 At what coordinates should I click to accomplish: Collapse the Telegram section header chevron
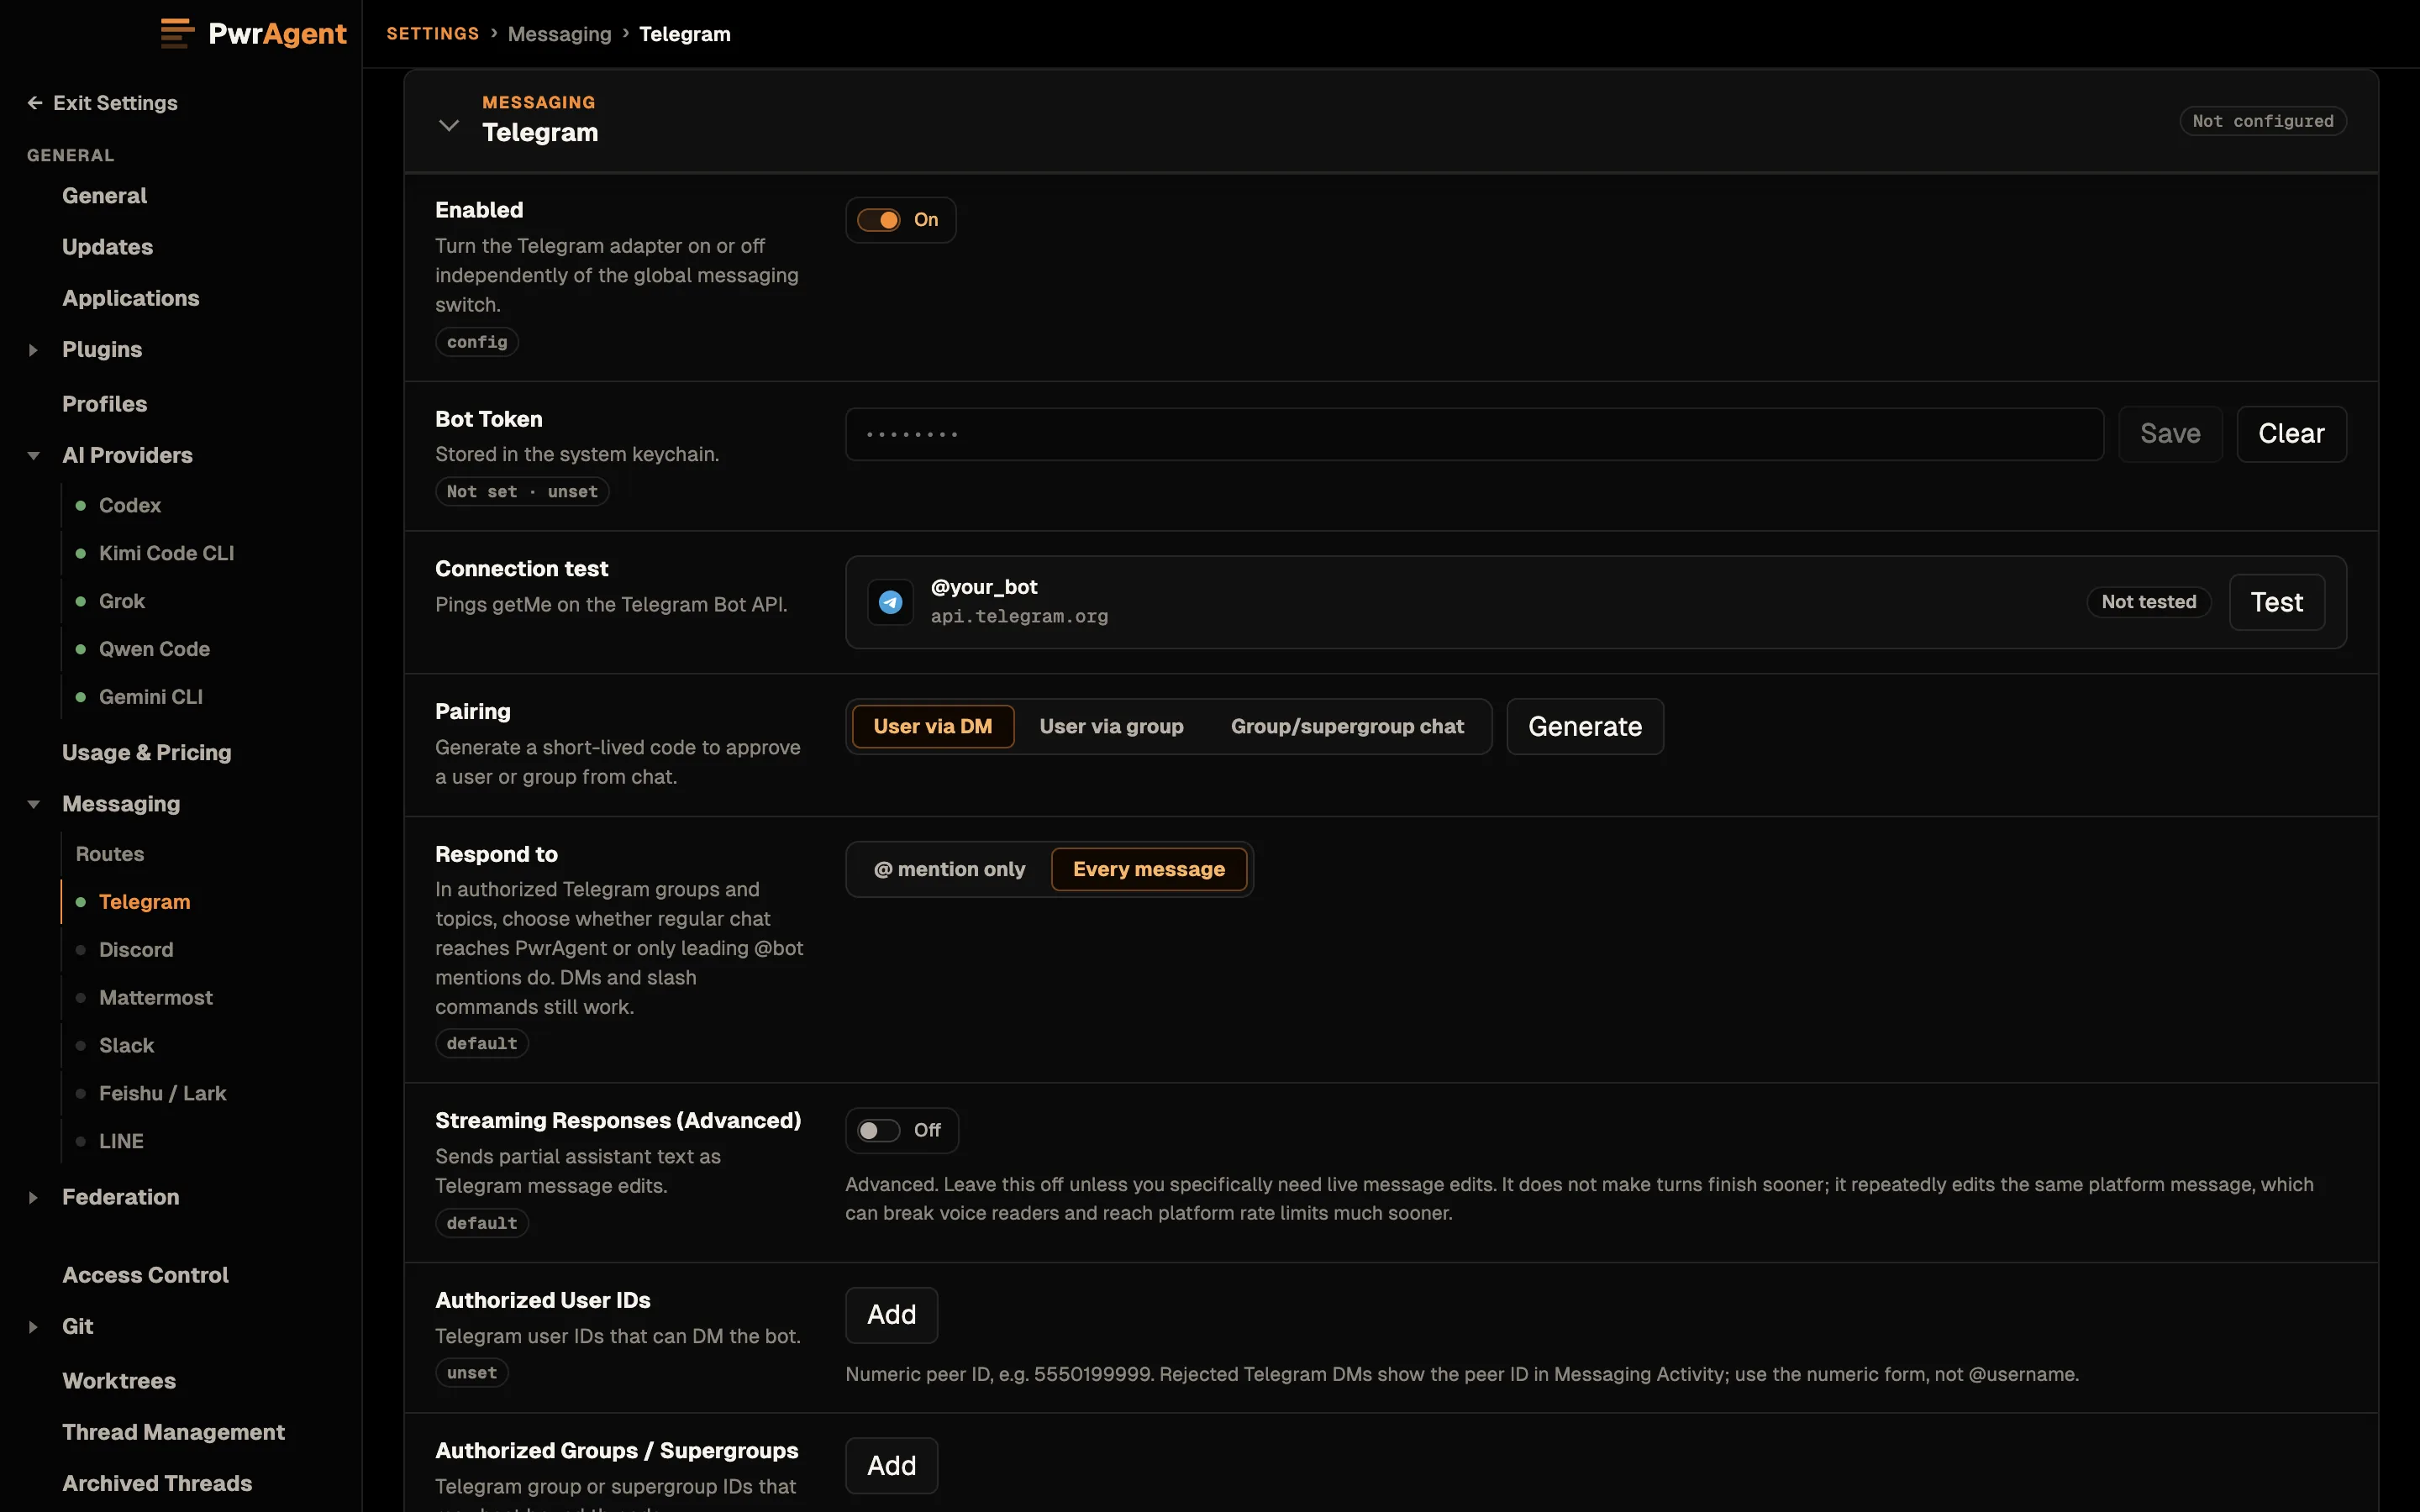pos(449,125)
